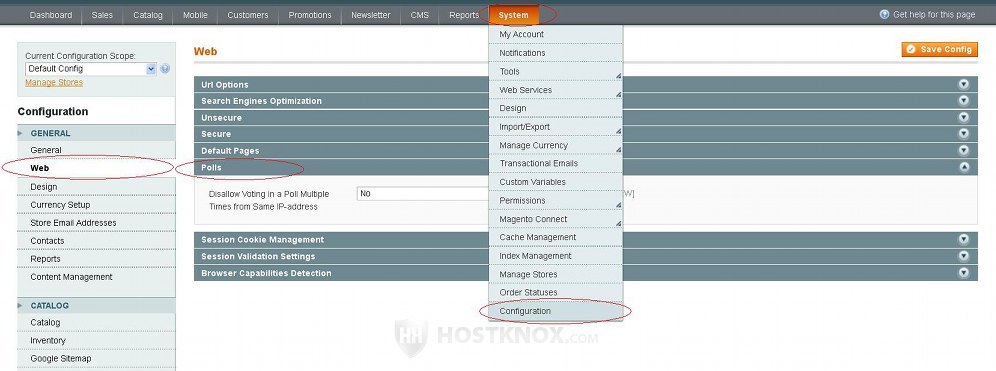
Task: Open Store Email Addresses in the sidebar
Action: 74,223
